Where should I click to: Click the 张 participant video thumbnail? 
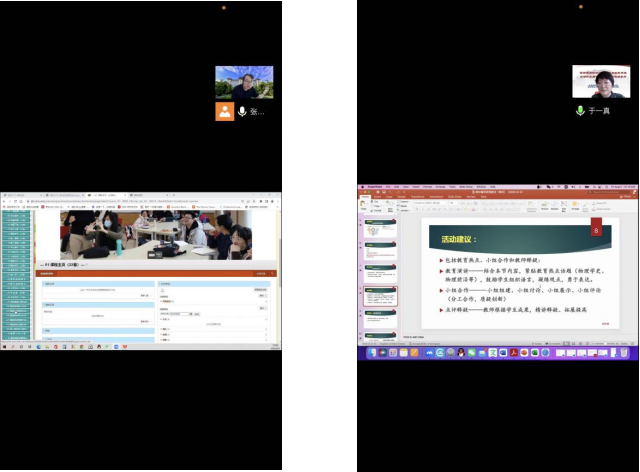244,82
